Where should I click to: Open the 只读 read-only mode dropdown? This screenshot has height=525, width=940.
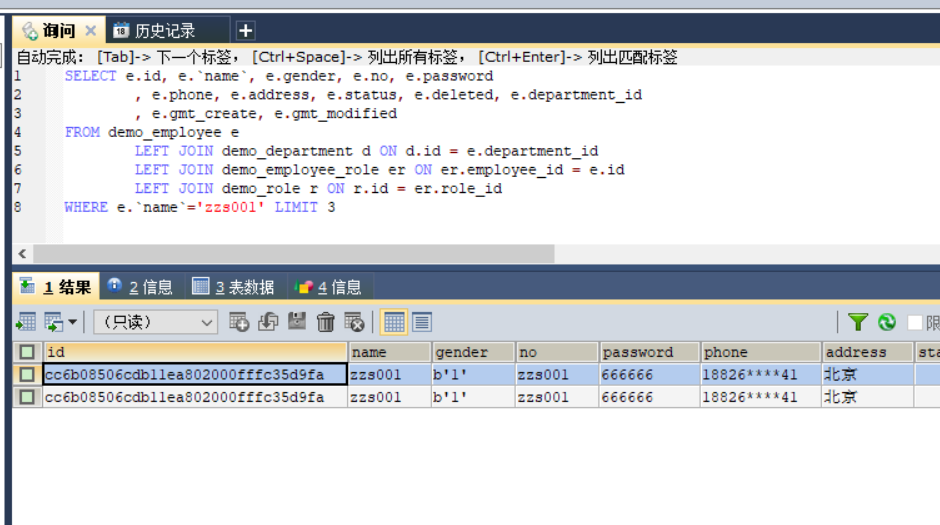click(155, 322)
